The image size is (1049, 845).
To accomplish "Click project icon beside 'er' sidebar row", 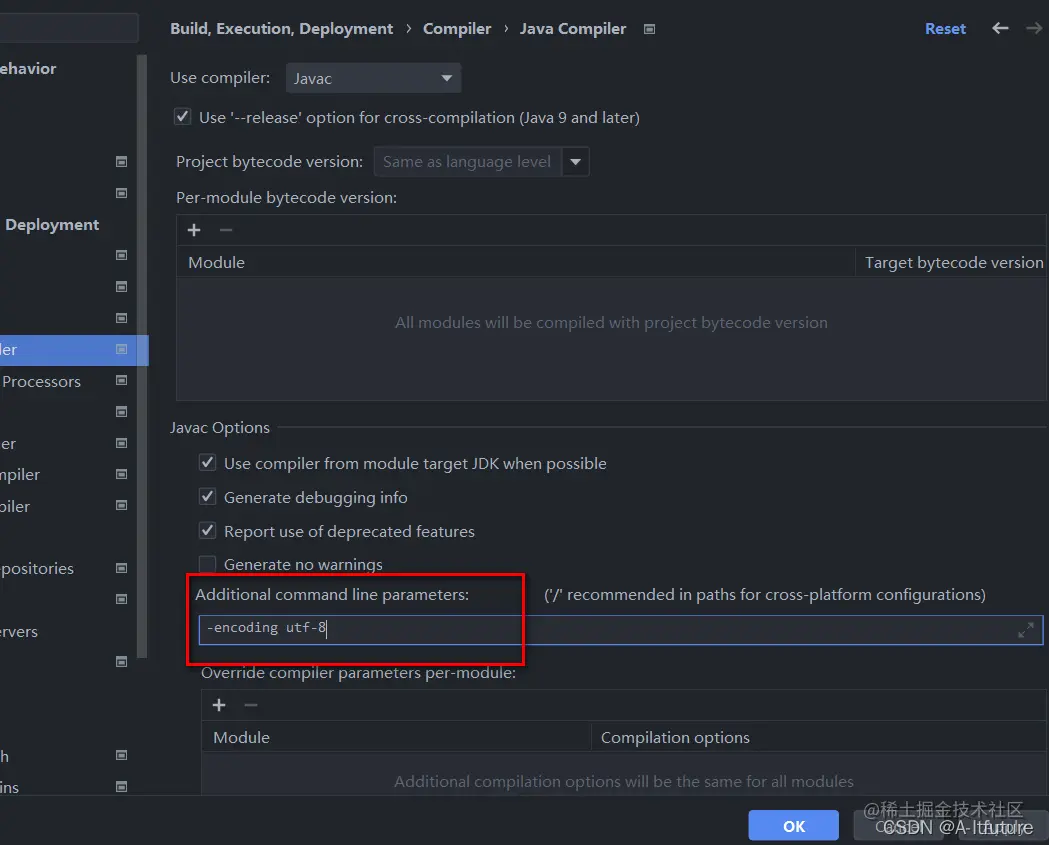I will [x=121, y=443].
